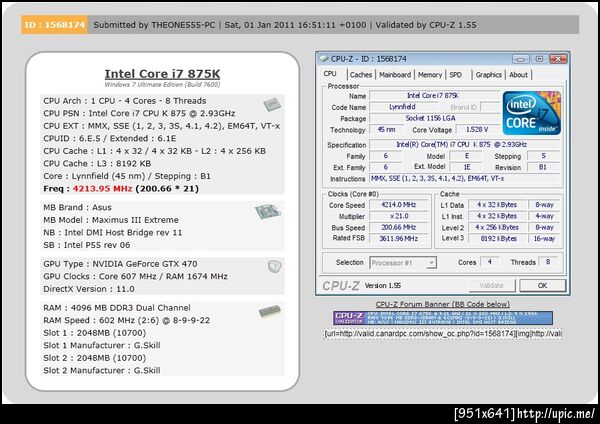Click the Bus Speed value 200.66 MHz

click(x=399, y=228)
